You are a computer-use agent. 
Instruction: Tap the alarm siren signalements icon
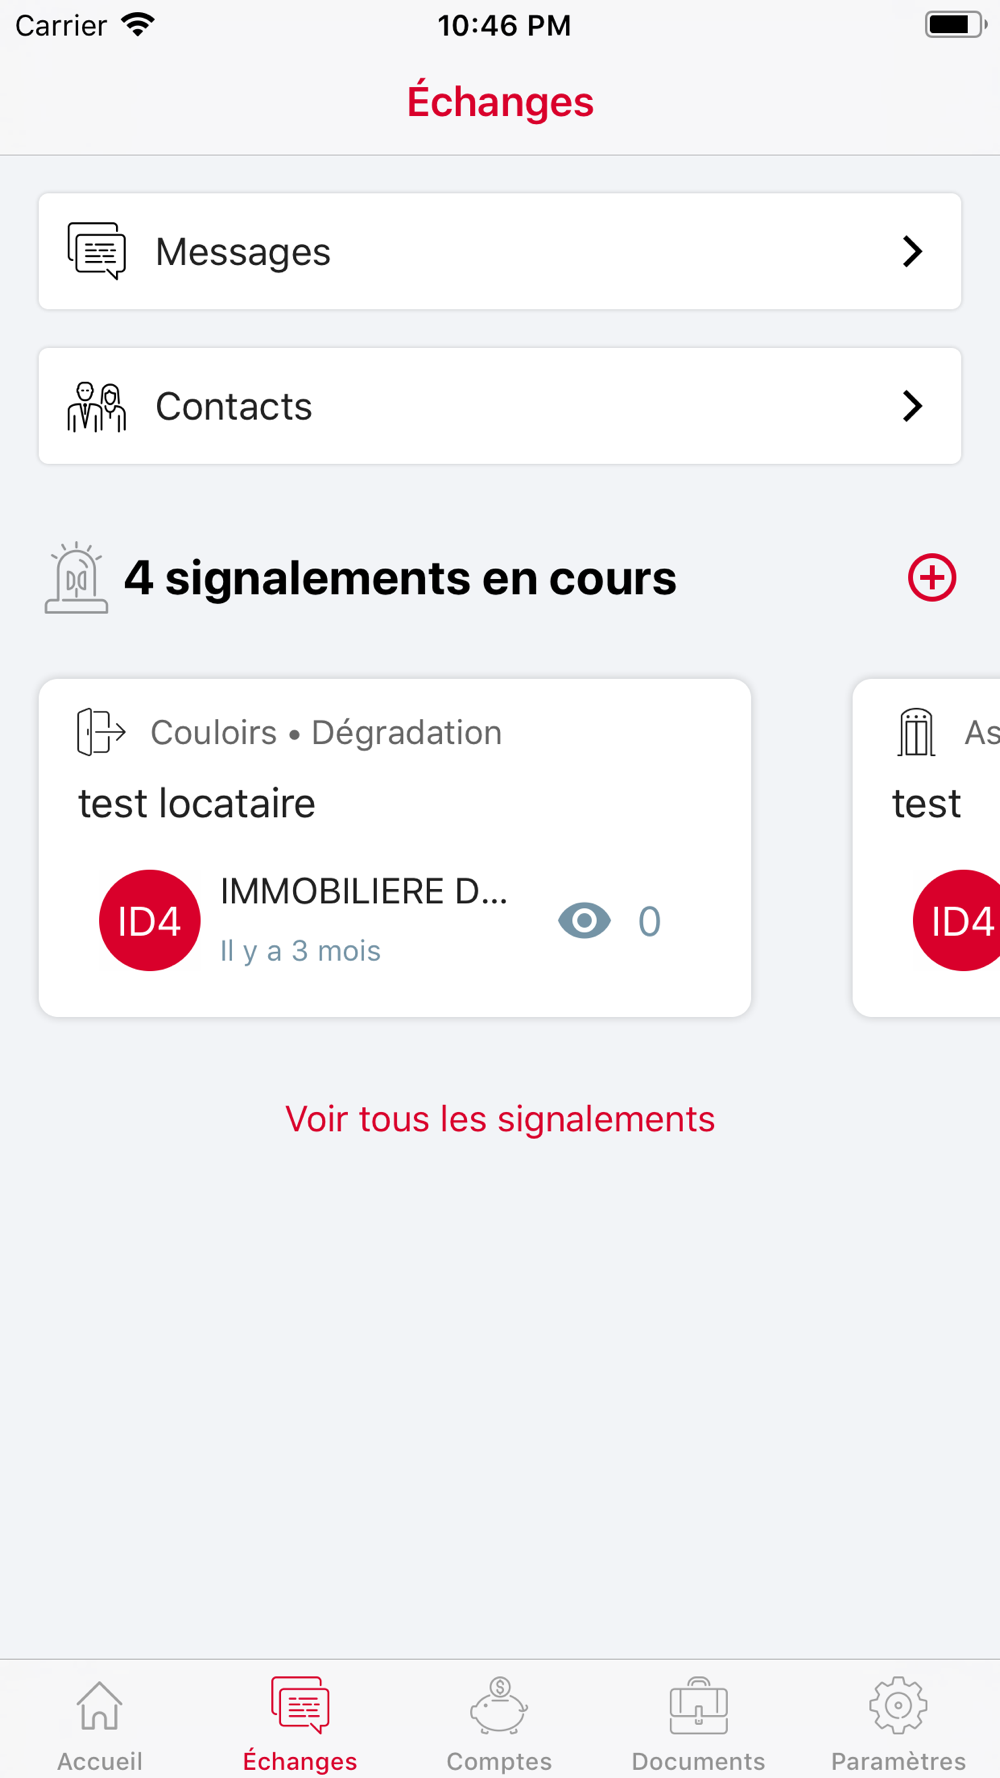[x=76, y=578]
